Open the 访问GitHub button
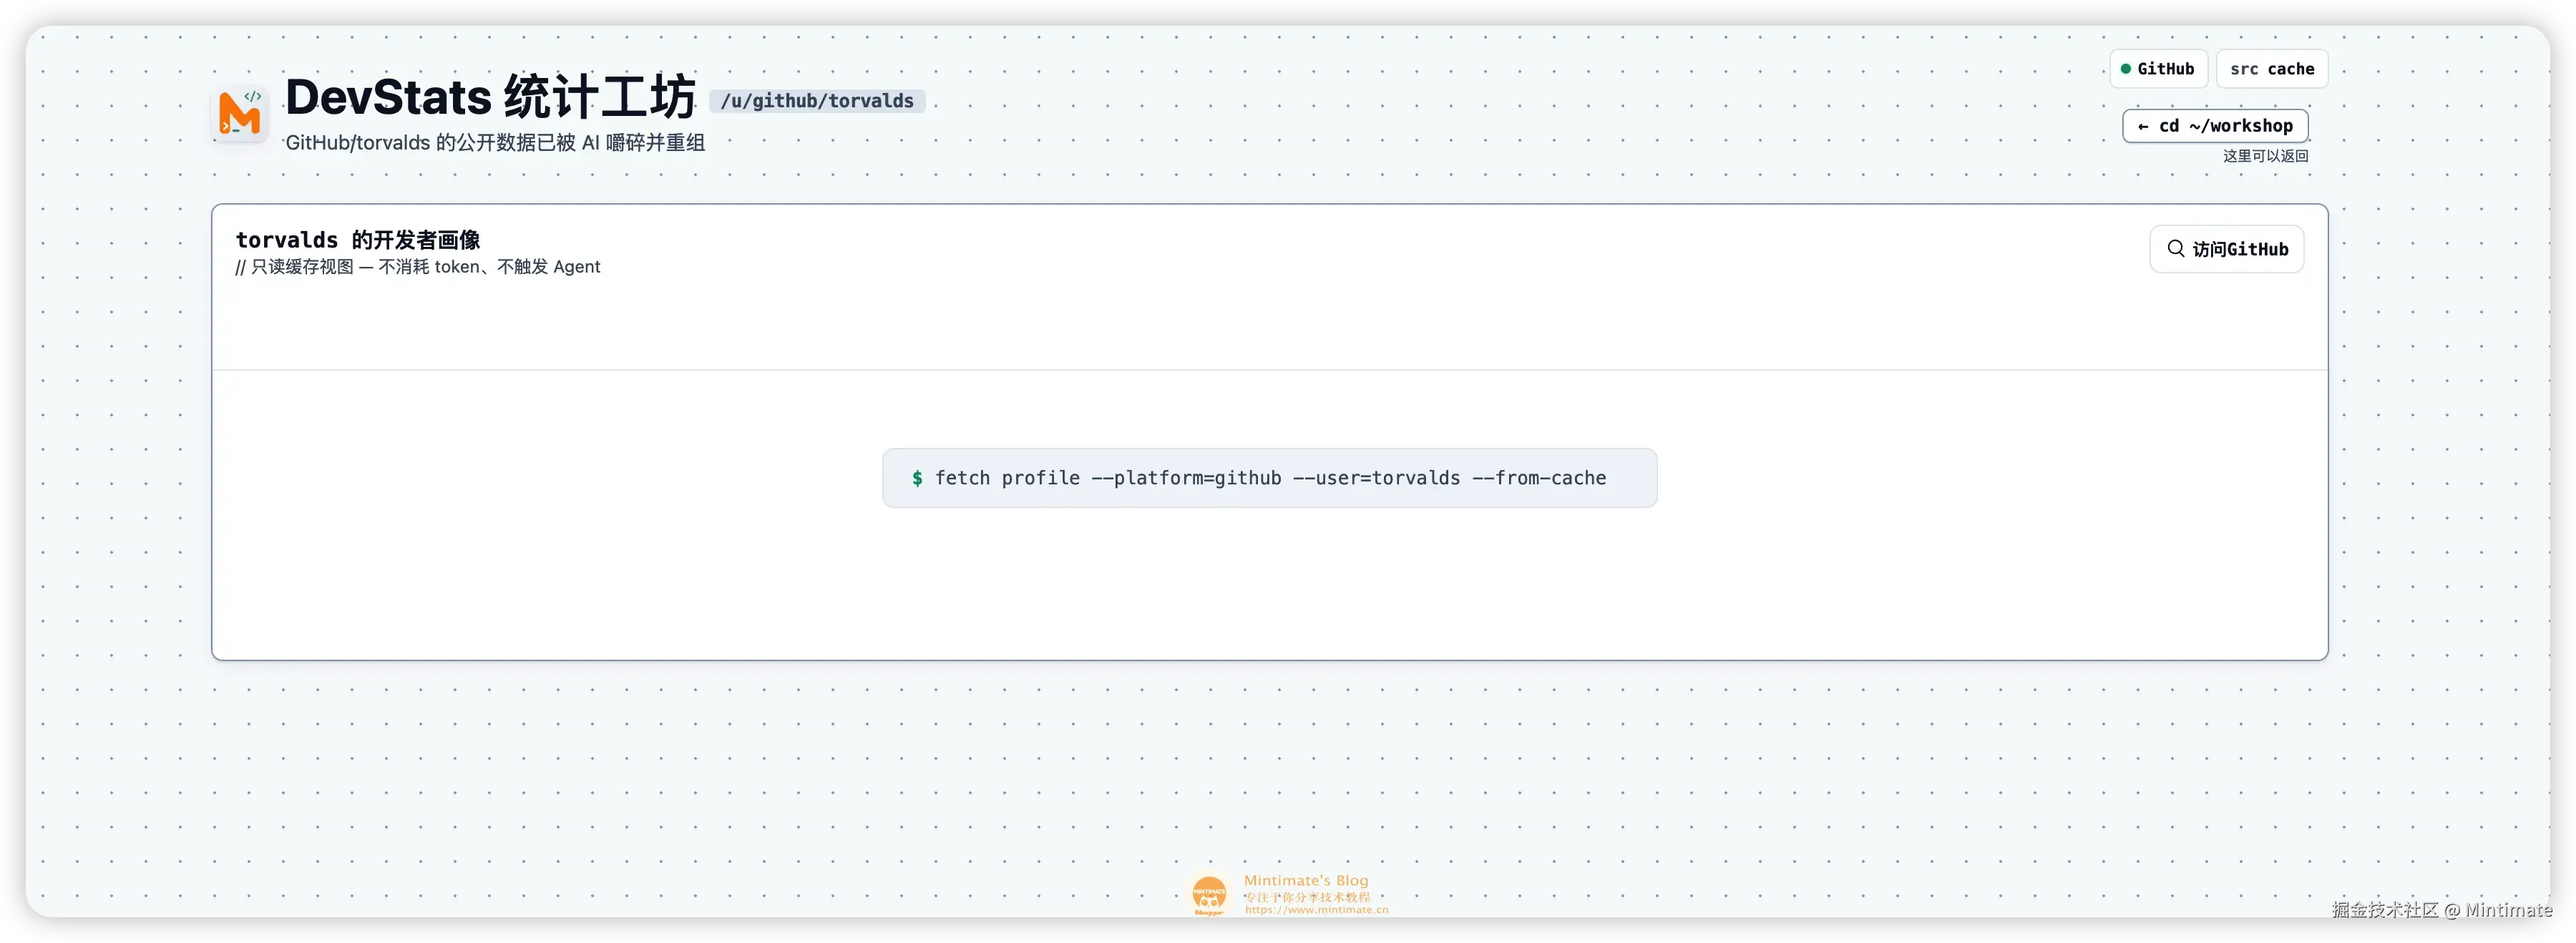This screenshot has height=943, width=2576. coord(2227,249)
